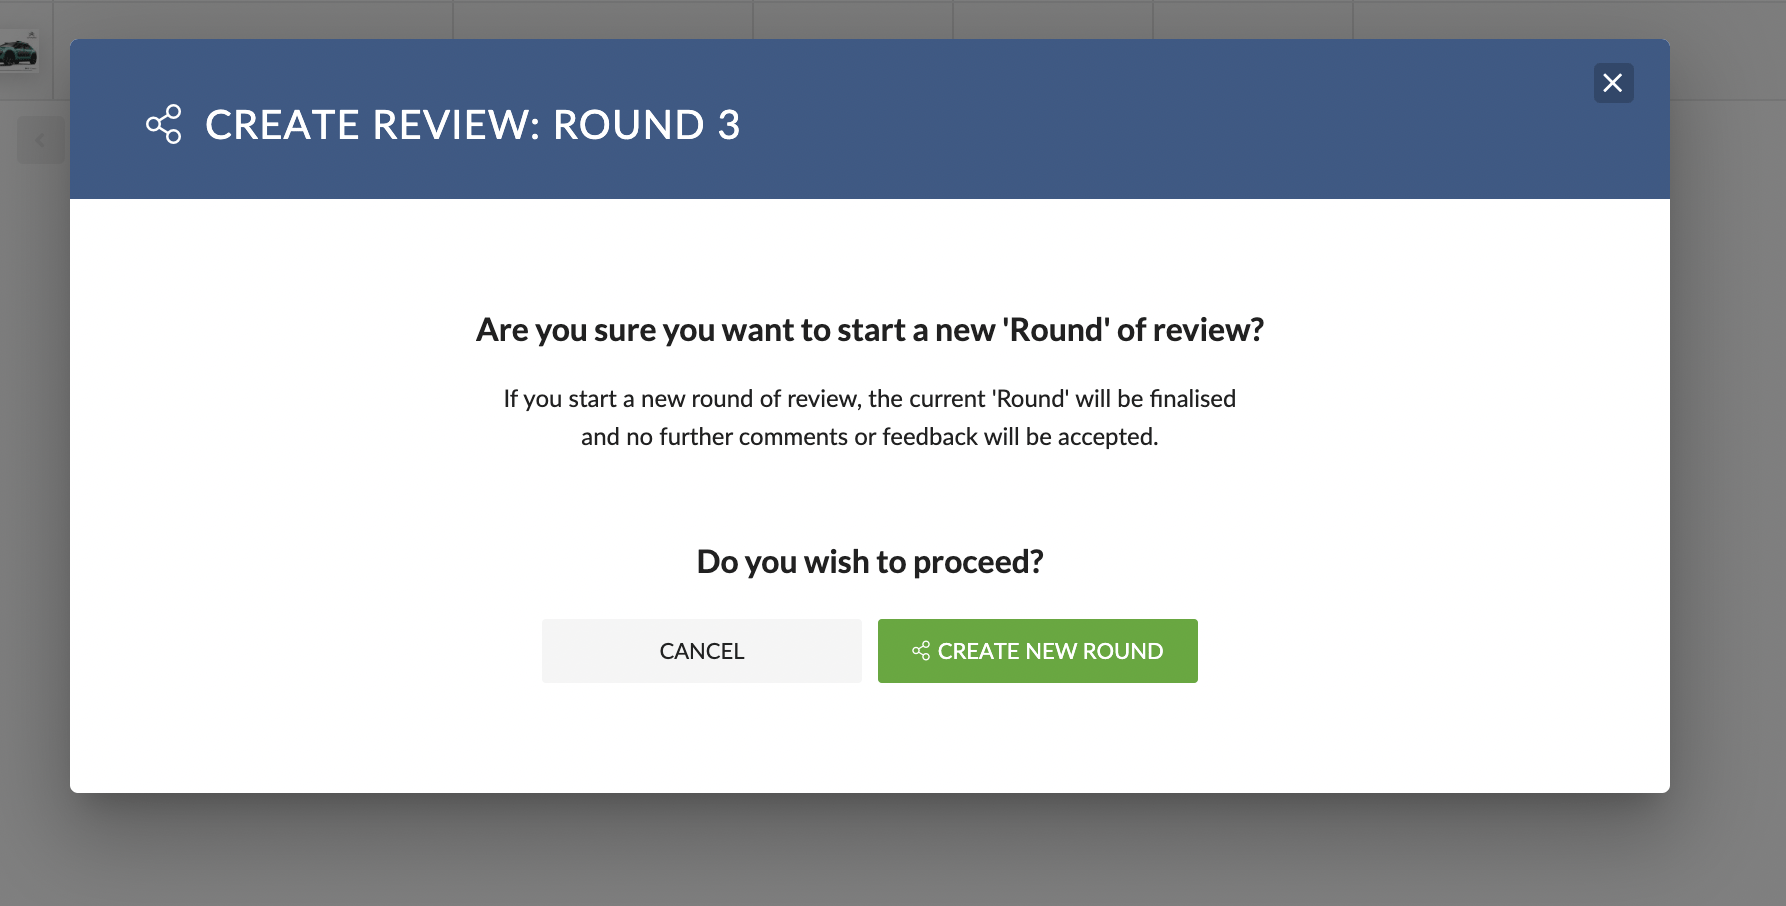Confirm with CREATE NEW ROUND button
This screenshot has height=906, width=1786.
pyautogui.click(x=1037, y=651)
